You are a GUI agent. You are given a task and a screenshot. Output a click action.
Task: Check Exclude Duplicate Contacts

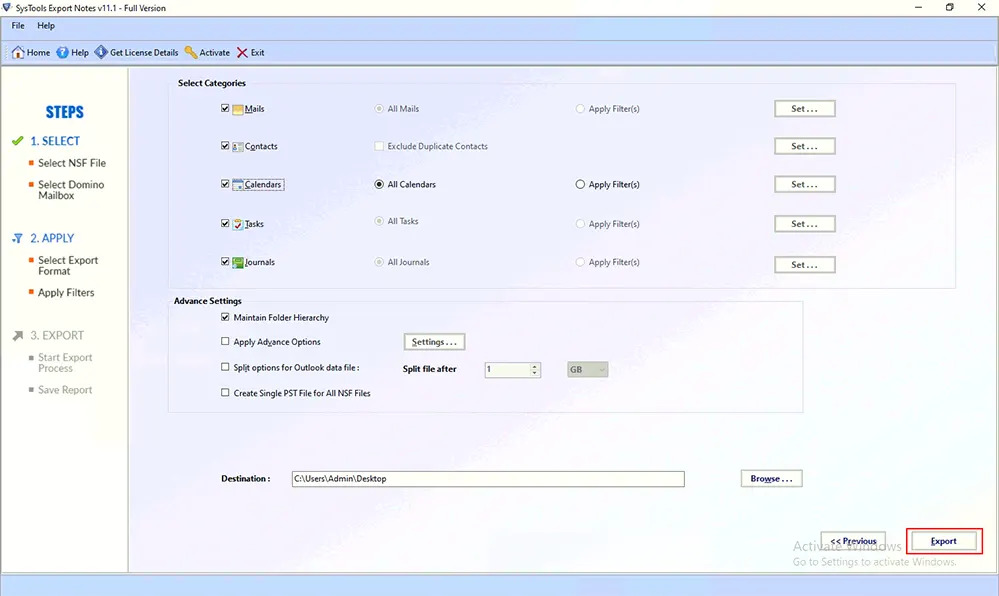tap(379, 146)
